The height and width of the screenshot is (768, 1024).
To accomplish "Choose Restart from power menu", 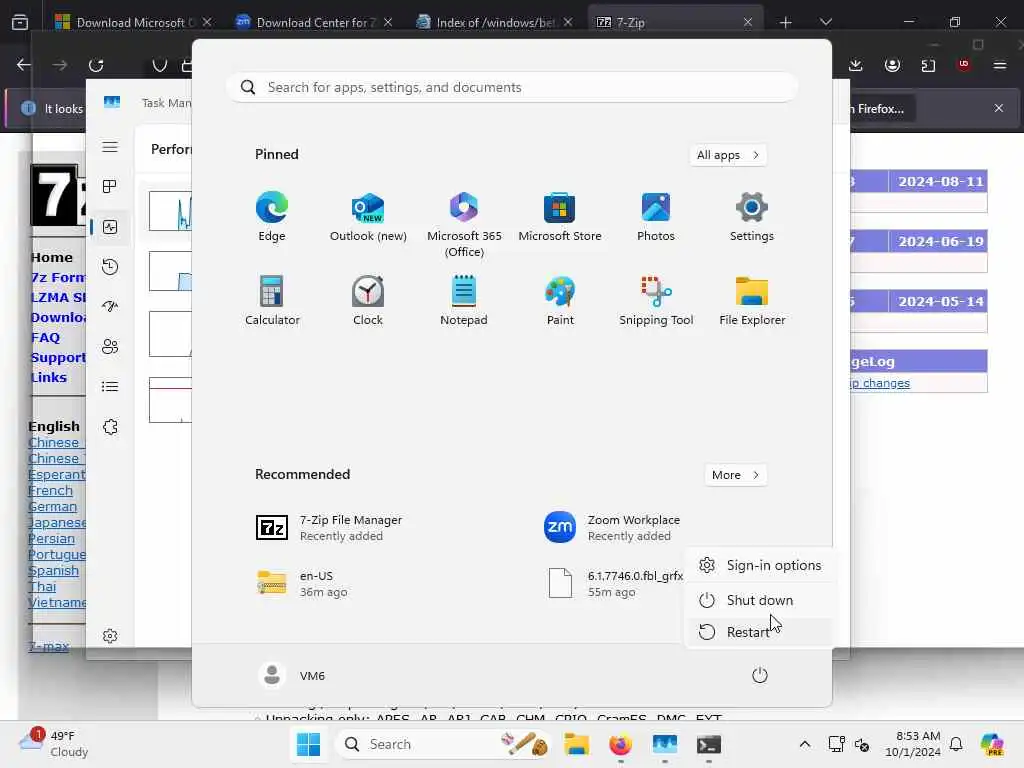I will [x=760, y=632].
